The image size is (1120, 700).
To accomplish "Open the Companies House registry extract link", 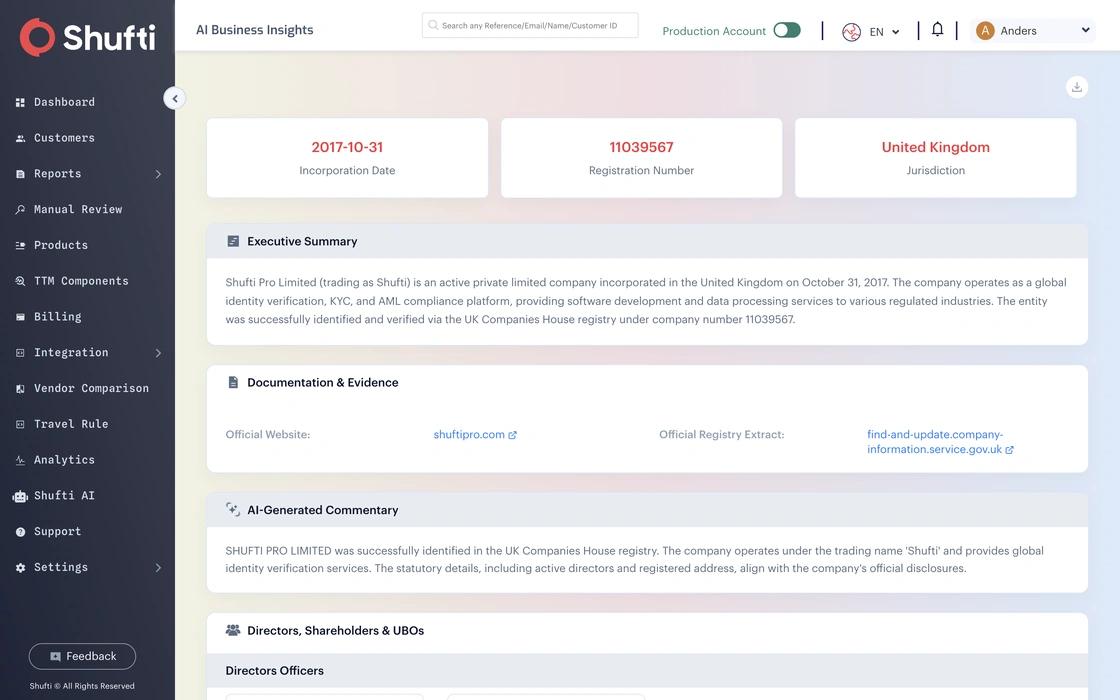I will point(940,441).
